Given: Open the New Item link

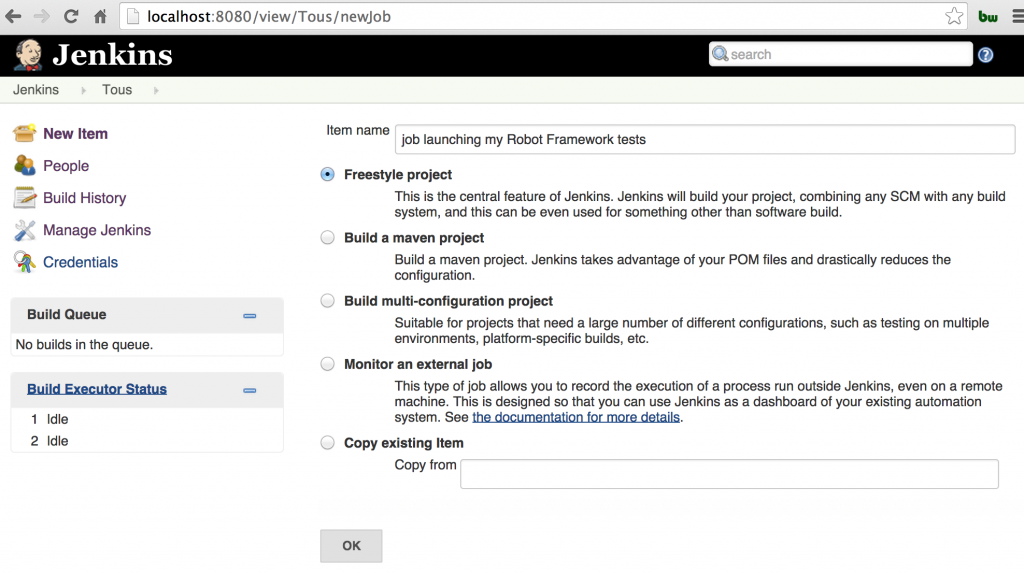Looking at the screenshot, I should pyautogui.click(x=76, y=133).
